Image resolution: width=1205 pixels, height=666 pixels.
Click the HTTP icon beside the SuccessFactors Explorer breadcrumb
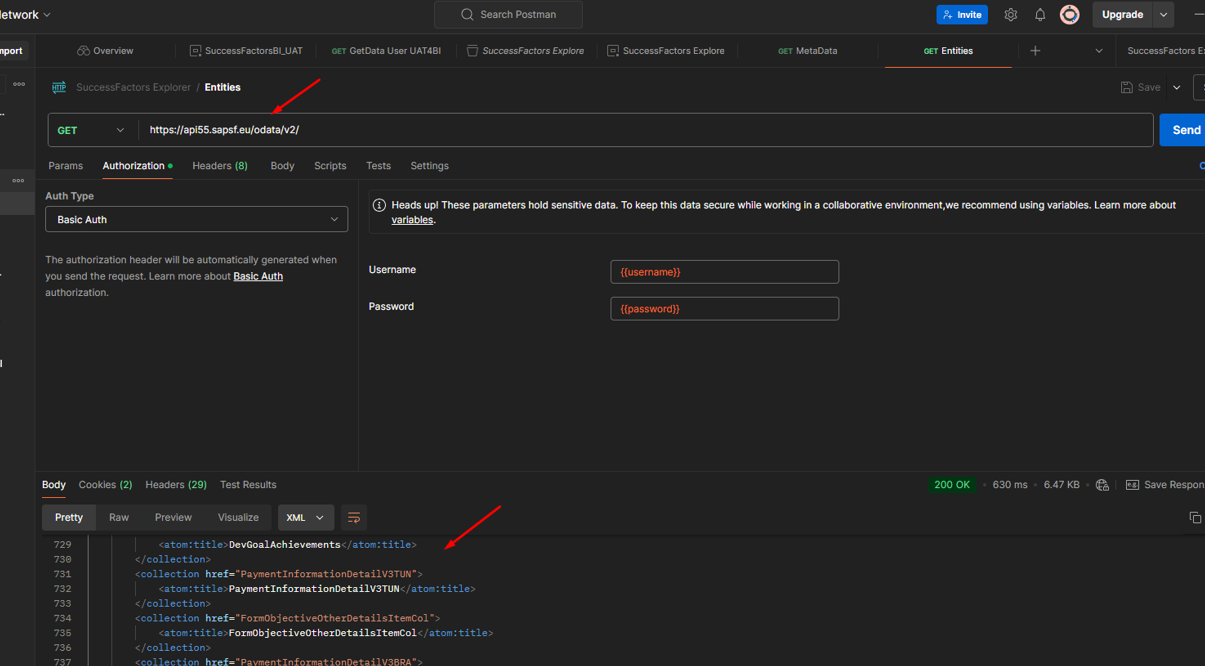coord(59,87)
